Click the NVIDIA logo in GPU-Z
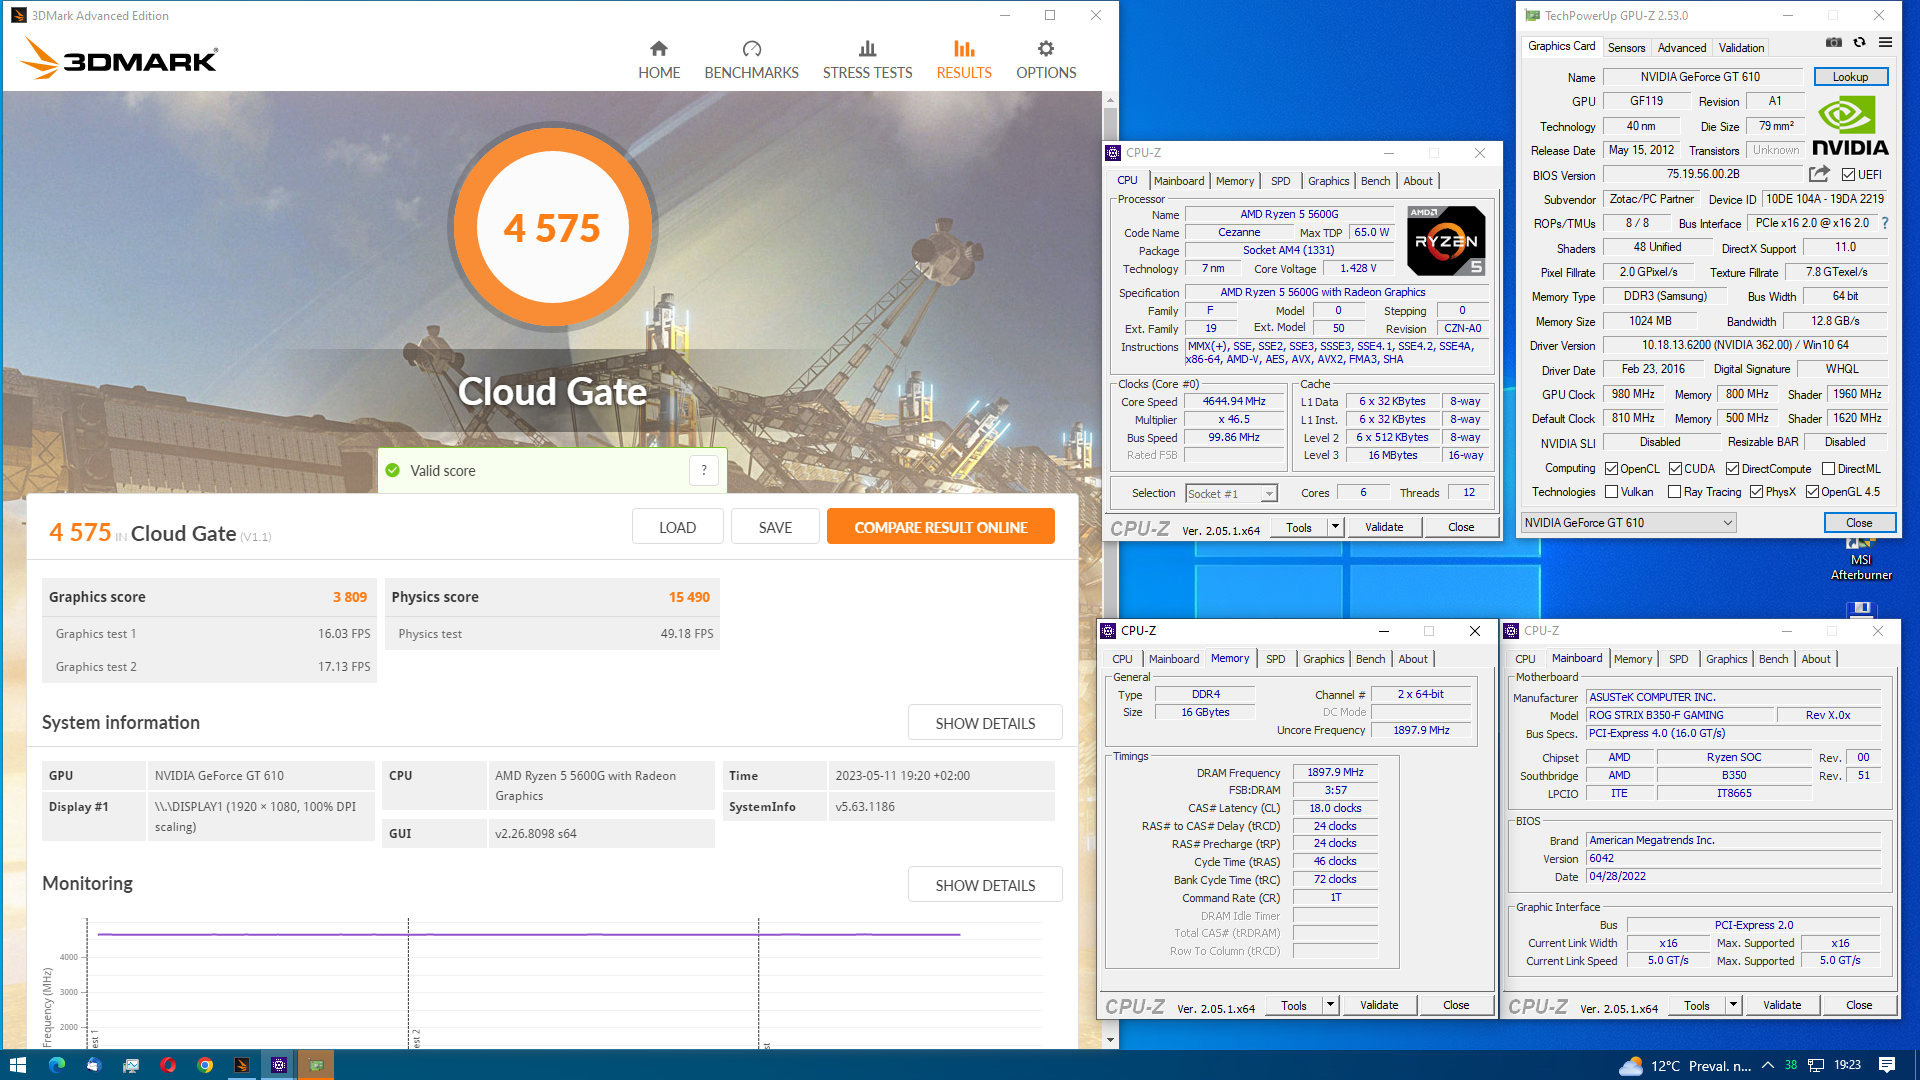This screenshot has width=1920, height=1080. [x=1850, y=126]
